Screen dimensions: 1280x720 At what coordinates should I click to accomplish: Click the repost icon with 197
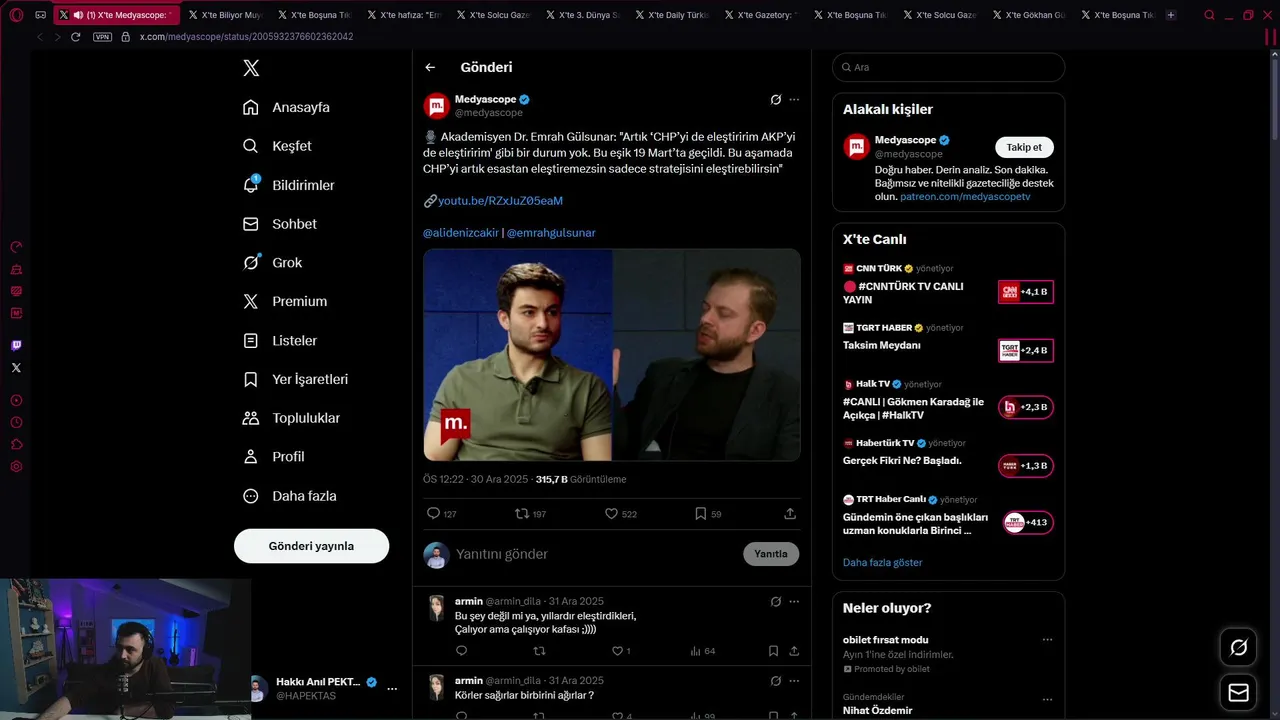pyautogui.click(x=530, y=513)
